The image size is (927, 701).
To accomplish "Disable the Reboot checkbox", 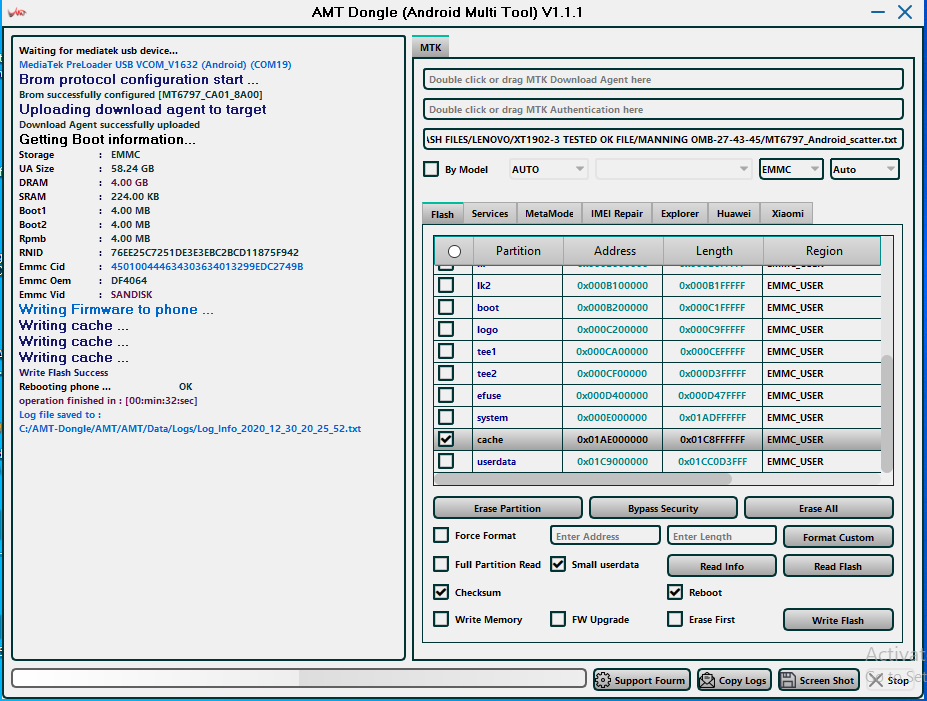I will click(675, 592).
